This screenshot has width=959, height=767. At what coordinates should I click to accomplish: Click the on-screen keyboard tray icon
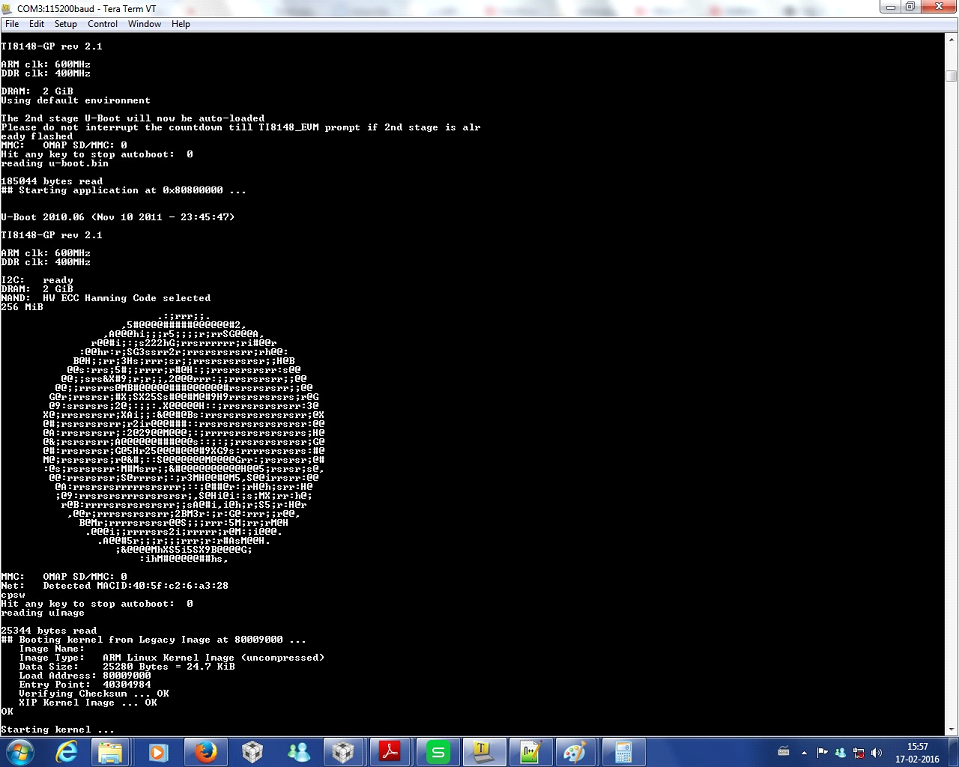pyautogui.click(x=783, y=752)
